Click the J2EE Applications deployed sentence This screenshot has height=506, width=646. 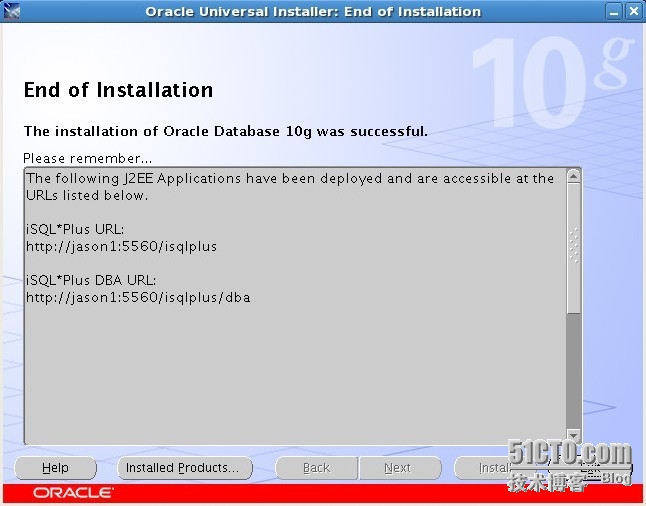[x=290, y=187]
